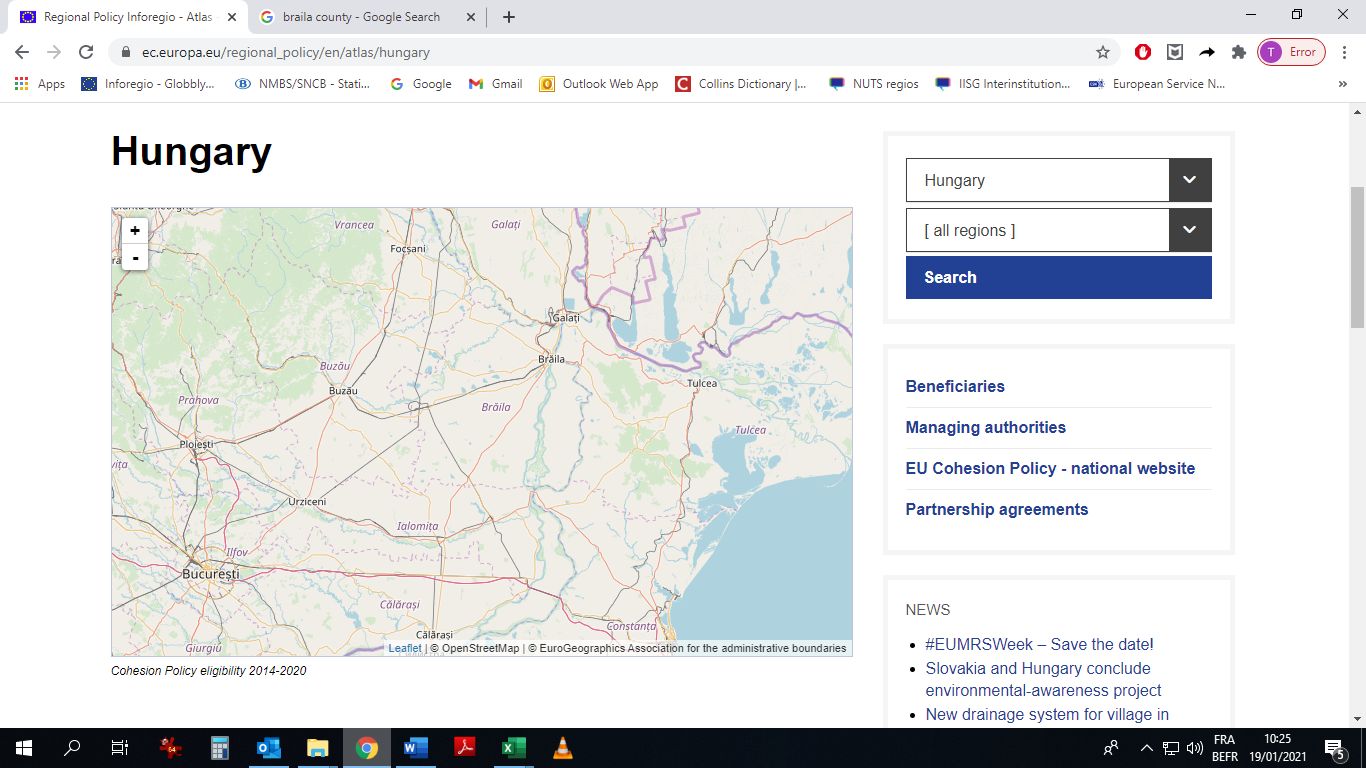Screen dimensions: 1366x768
Task: Open the Outlook Web App bookmark
Action: pyautogui.click(x=599, y=84)
